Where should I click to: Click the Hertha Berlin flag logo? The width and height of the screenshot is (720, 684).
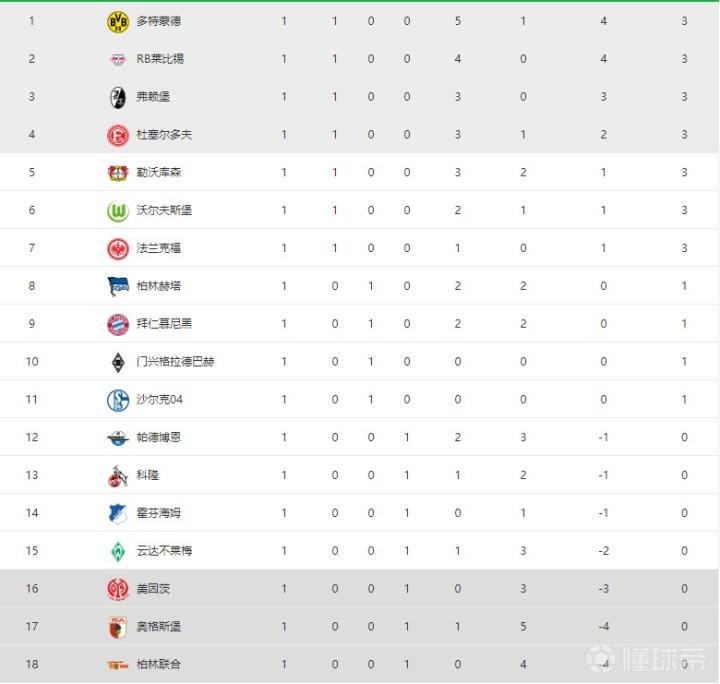point(118,286)
